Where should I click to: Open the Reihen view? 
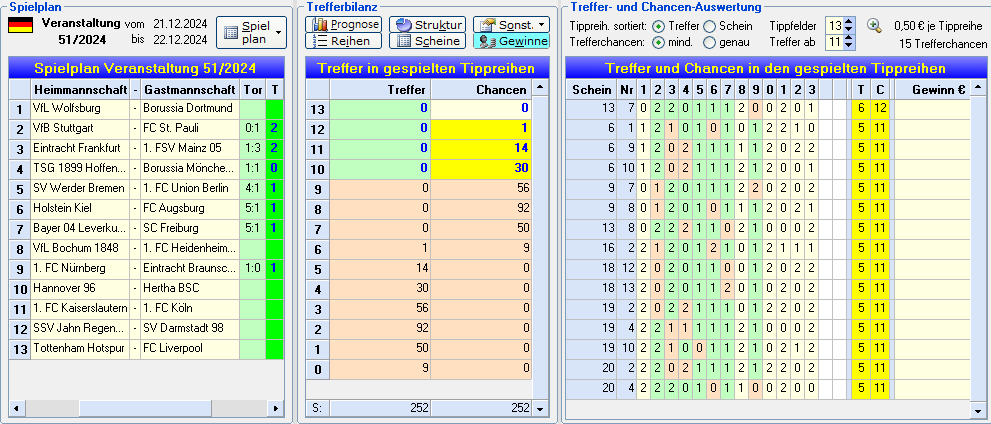(x=344, y=41)
